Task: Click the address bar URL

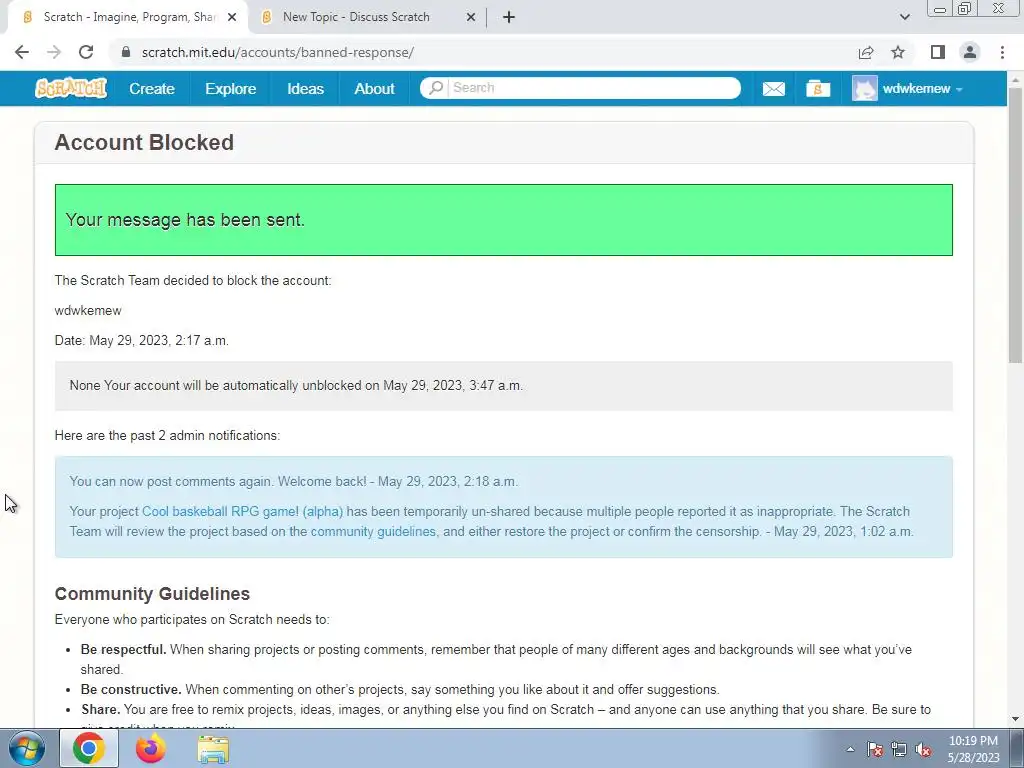Action: coord(278,52)
